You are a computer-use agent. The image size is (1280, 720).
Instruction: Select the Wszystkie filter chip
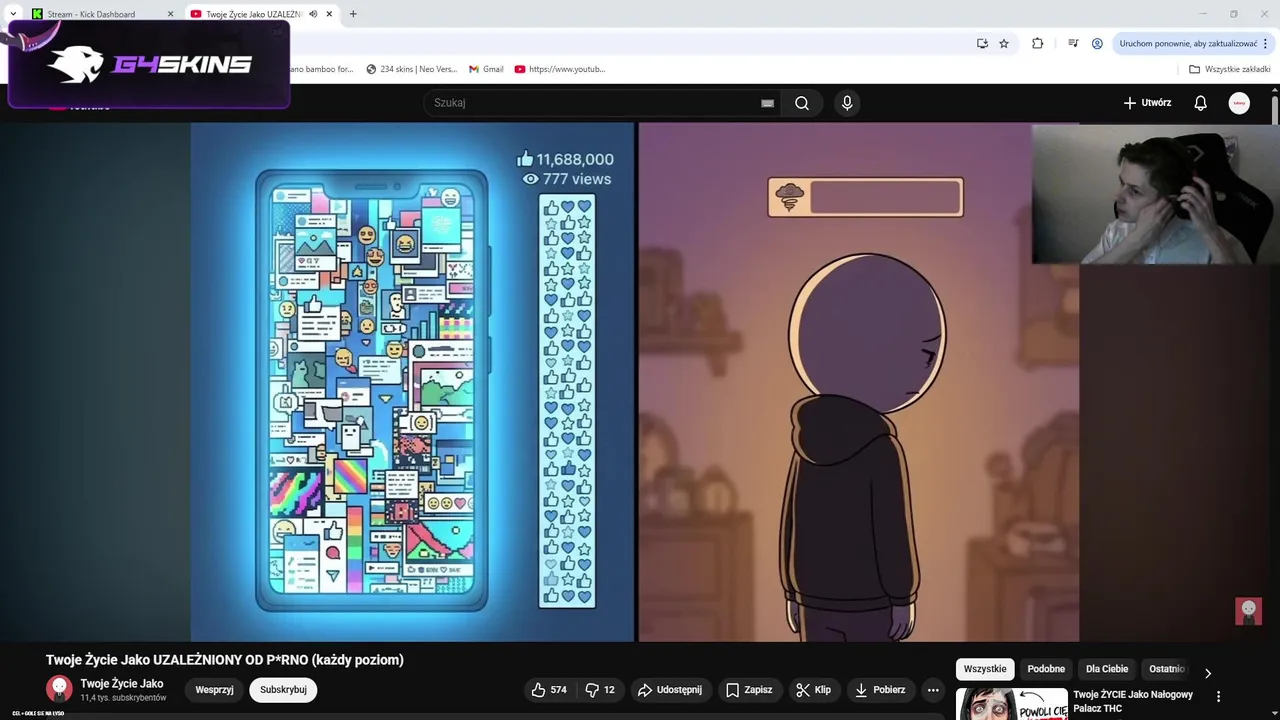click(985, 669)
